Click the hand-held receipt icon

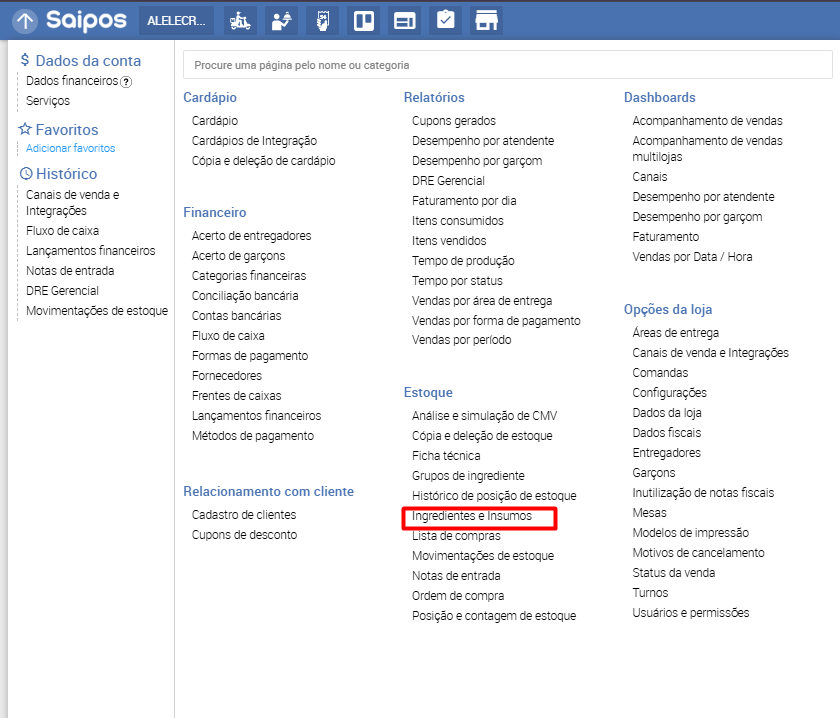[322, 21]
